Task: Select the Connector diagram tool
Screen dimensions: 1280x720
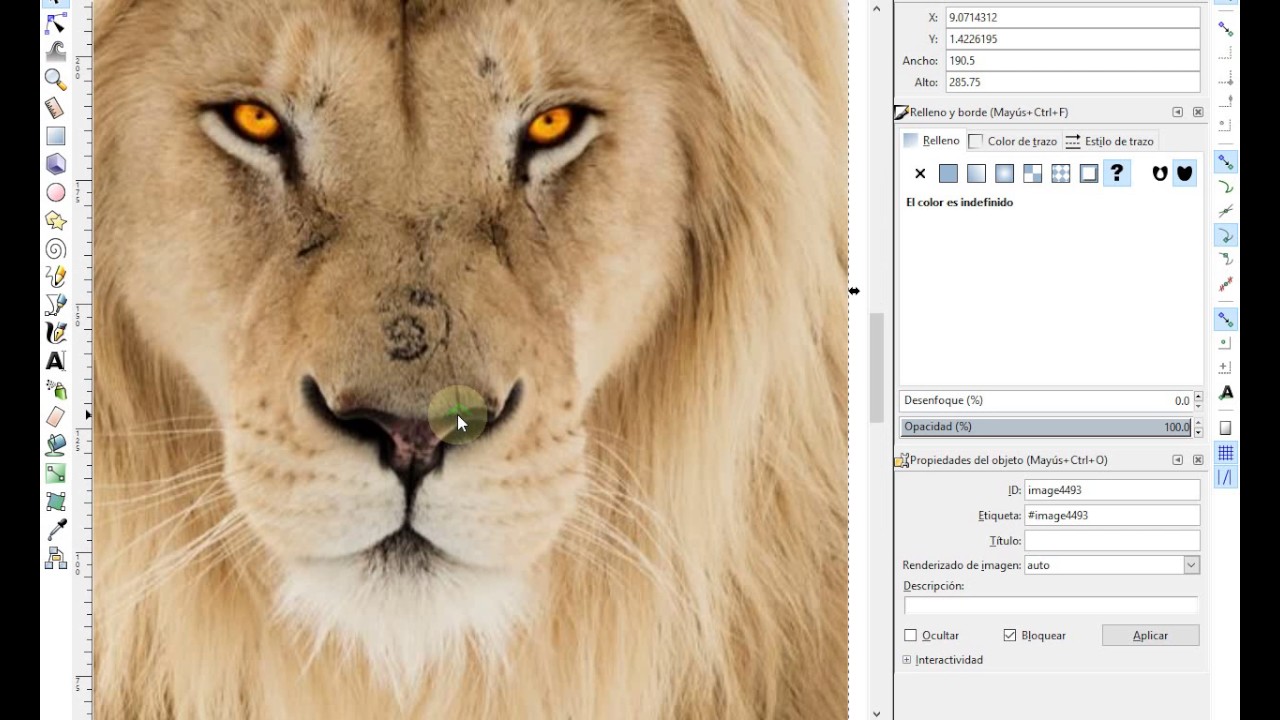Action: click(56, 558)
